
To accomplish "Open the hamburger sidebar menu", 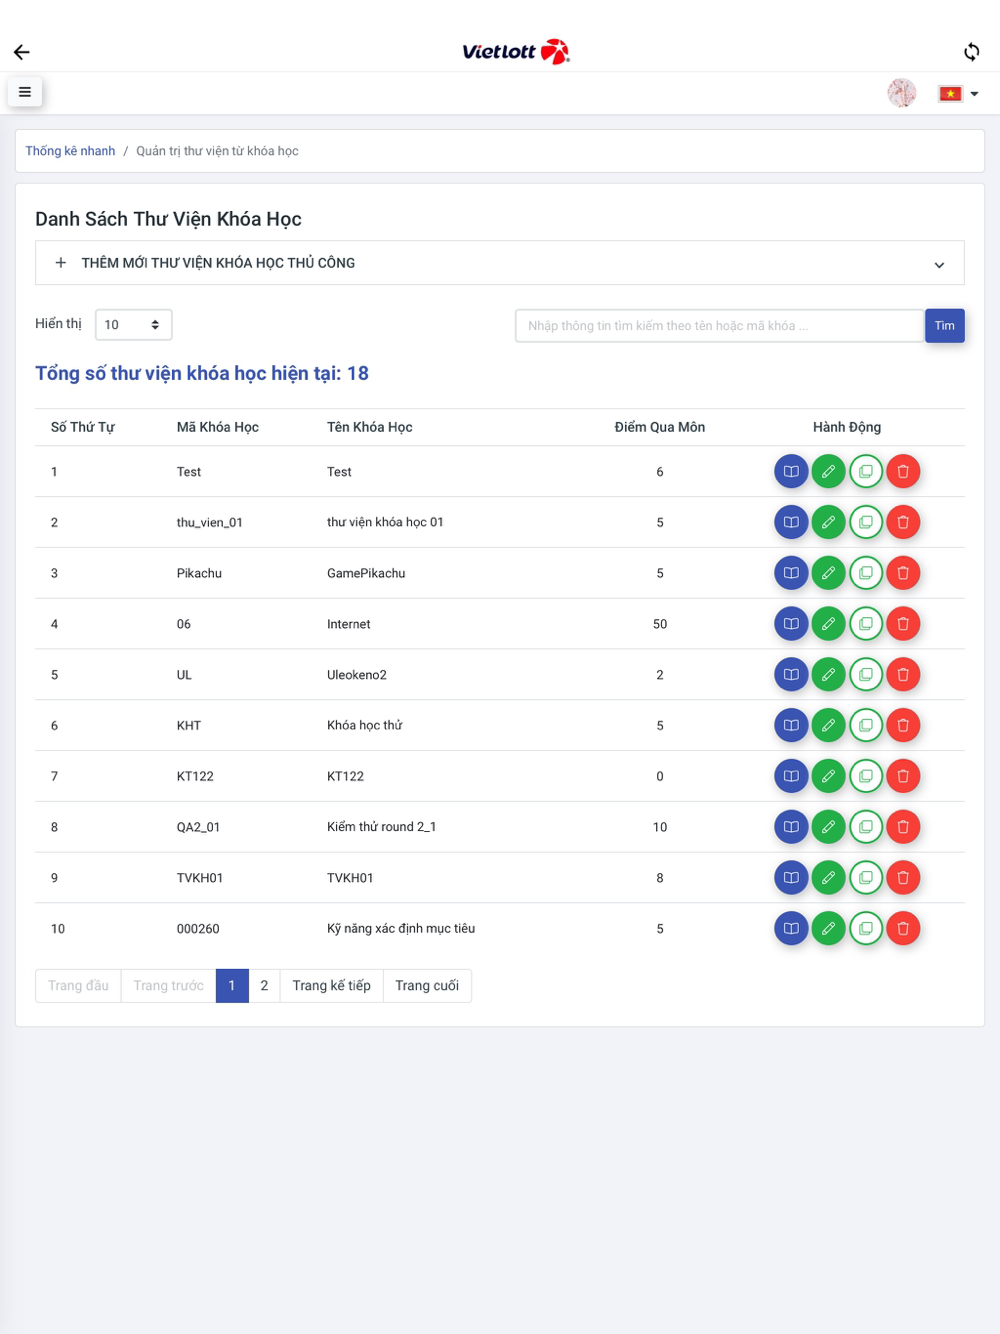I will (25, 92).
